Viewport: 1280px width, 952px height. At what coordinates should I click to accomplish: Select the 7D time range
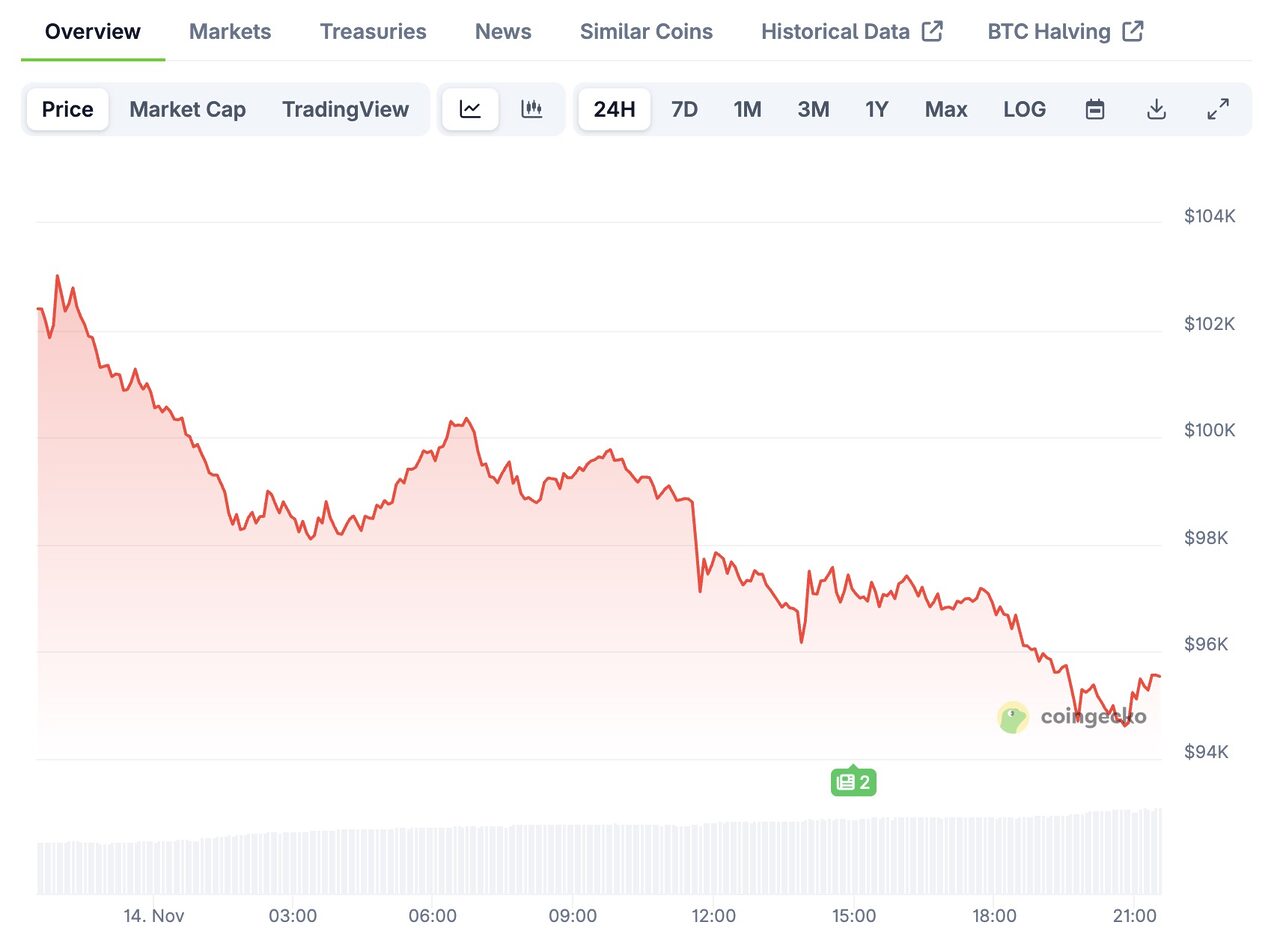tap(684, 109)
